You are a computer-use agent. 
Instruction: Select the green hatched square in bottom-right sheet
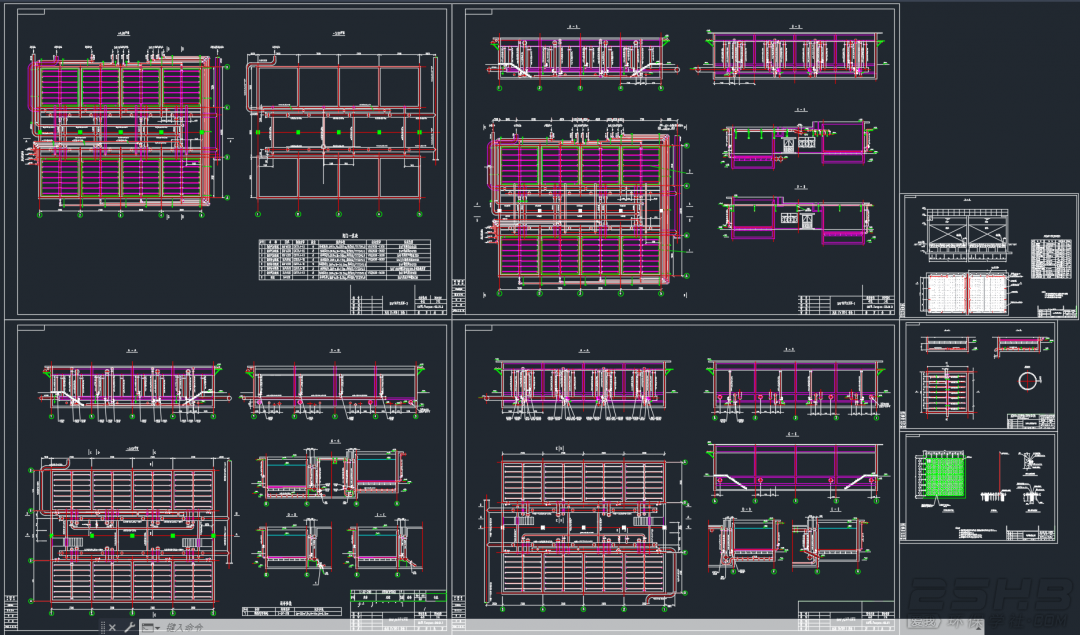(x=943, y=477)
